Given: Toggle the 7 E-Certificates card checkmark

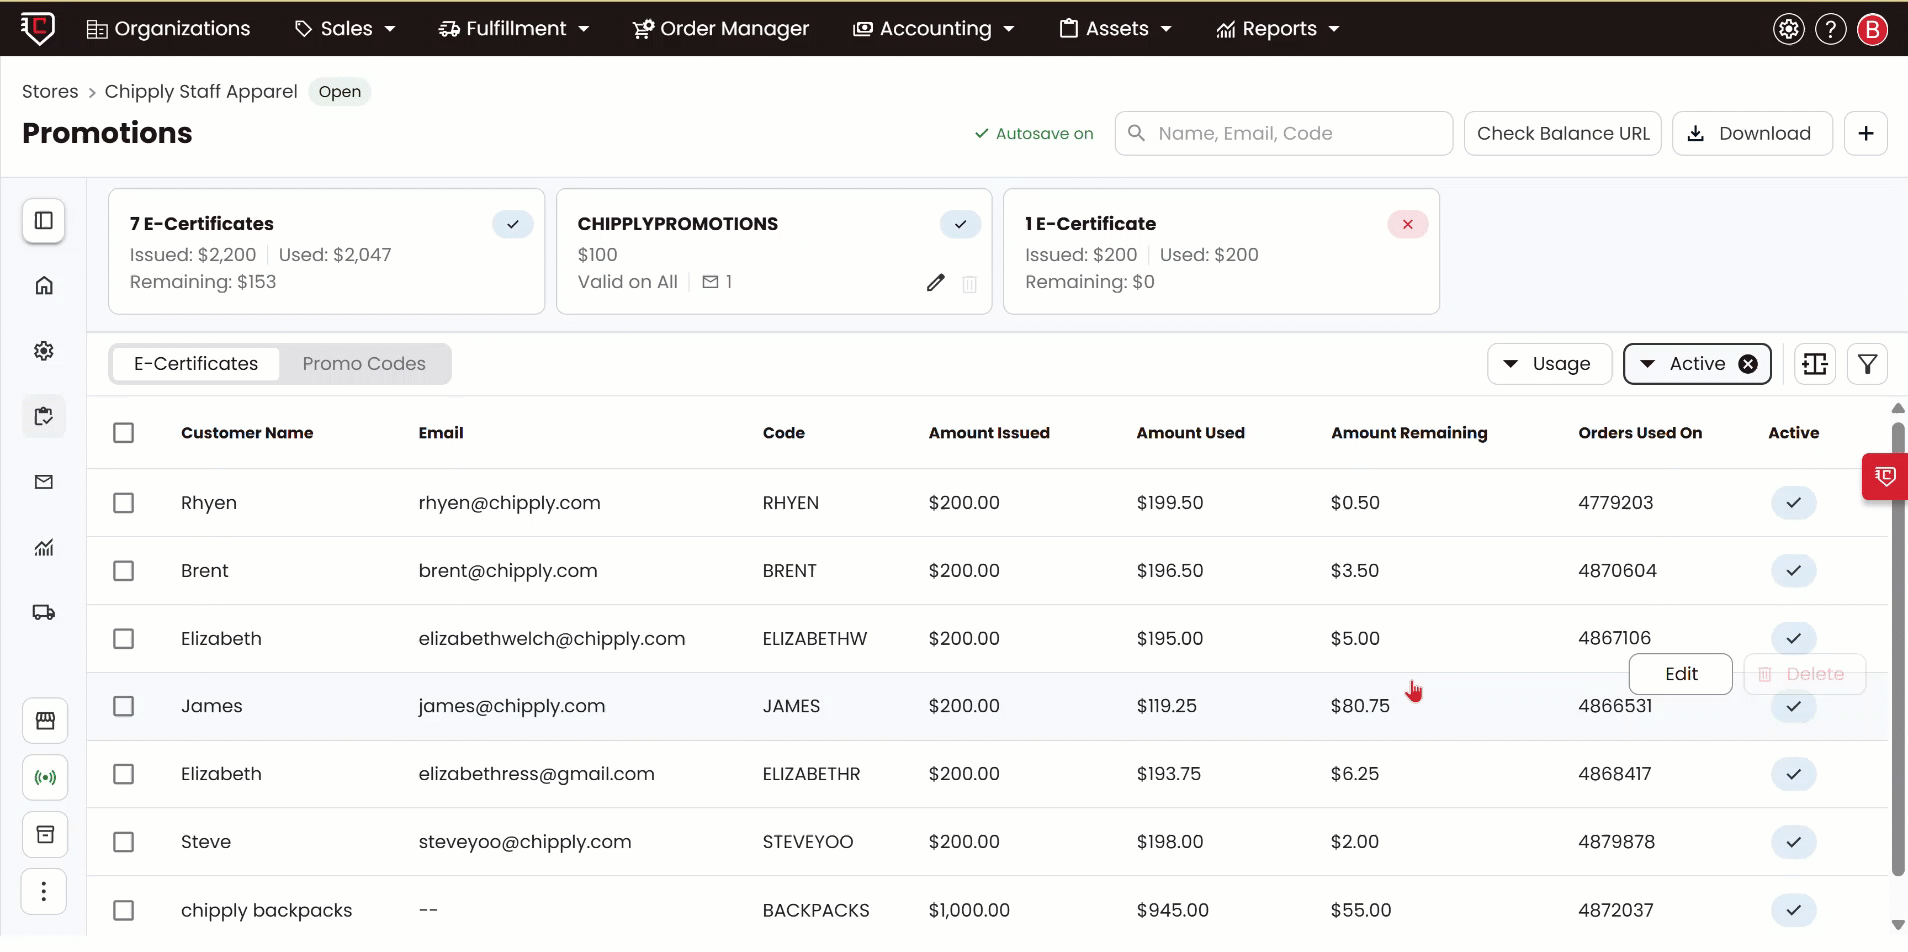Looking at the screenshot, I should coord(513,224).
